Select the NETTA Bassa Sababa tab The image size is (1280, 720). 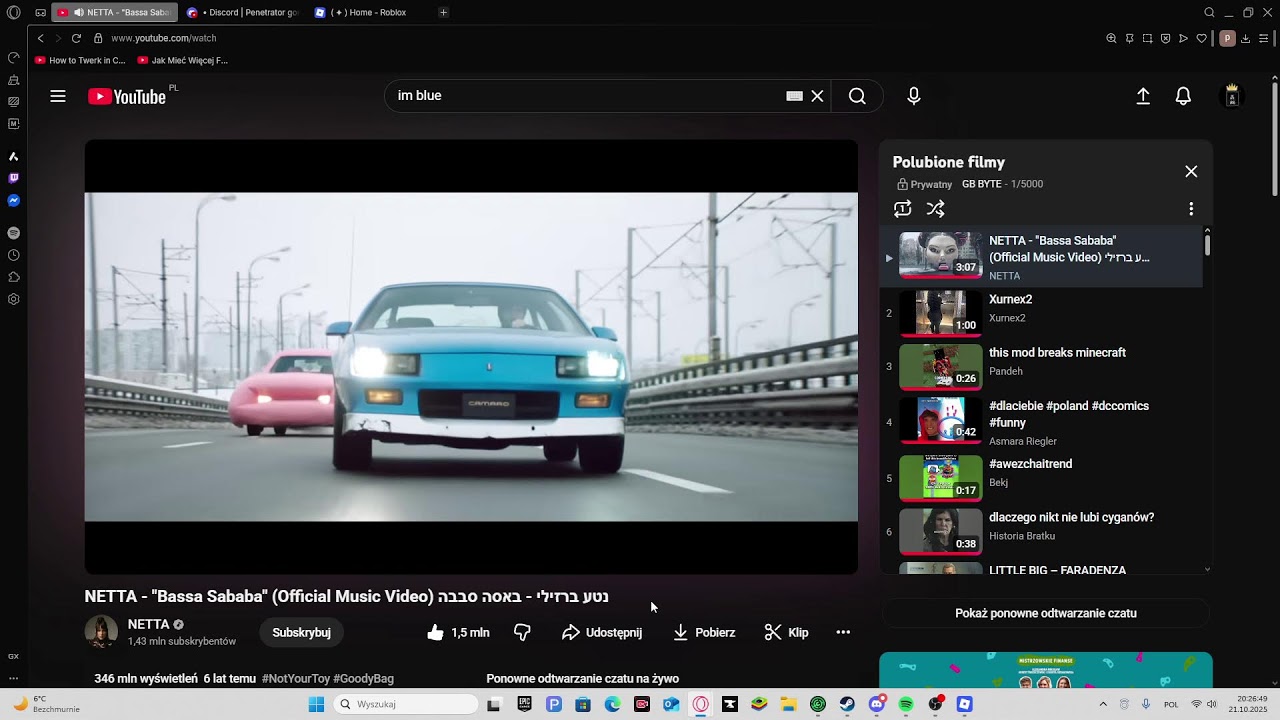114,13
